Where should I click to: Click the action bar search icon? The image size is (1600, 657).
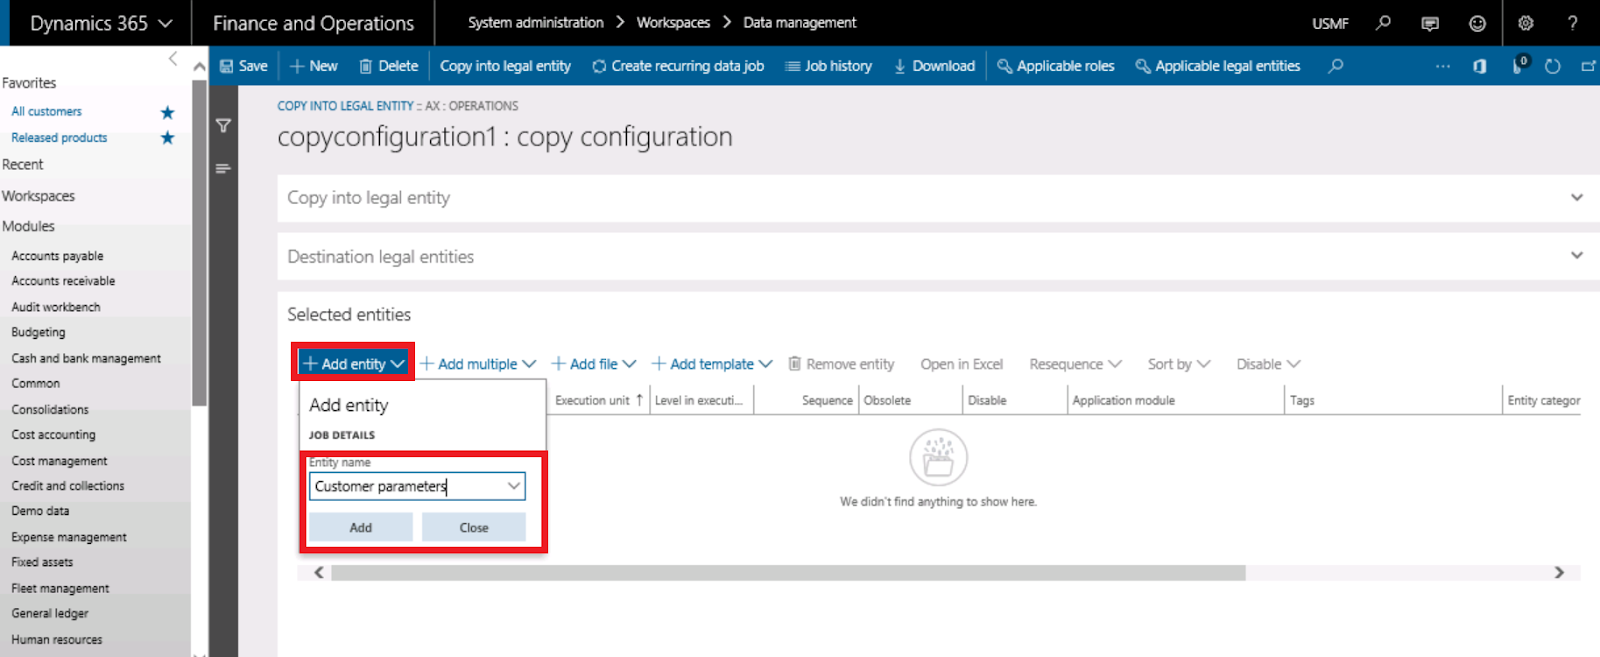point(1335,66)
